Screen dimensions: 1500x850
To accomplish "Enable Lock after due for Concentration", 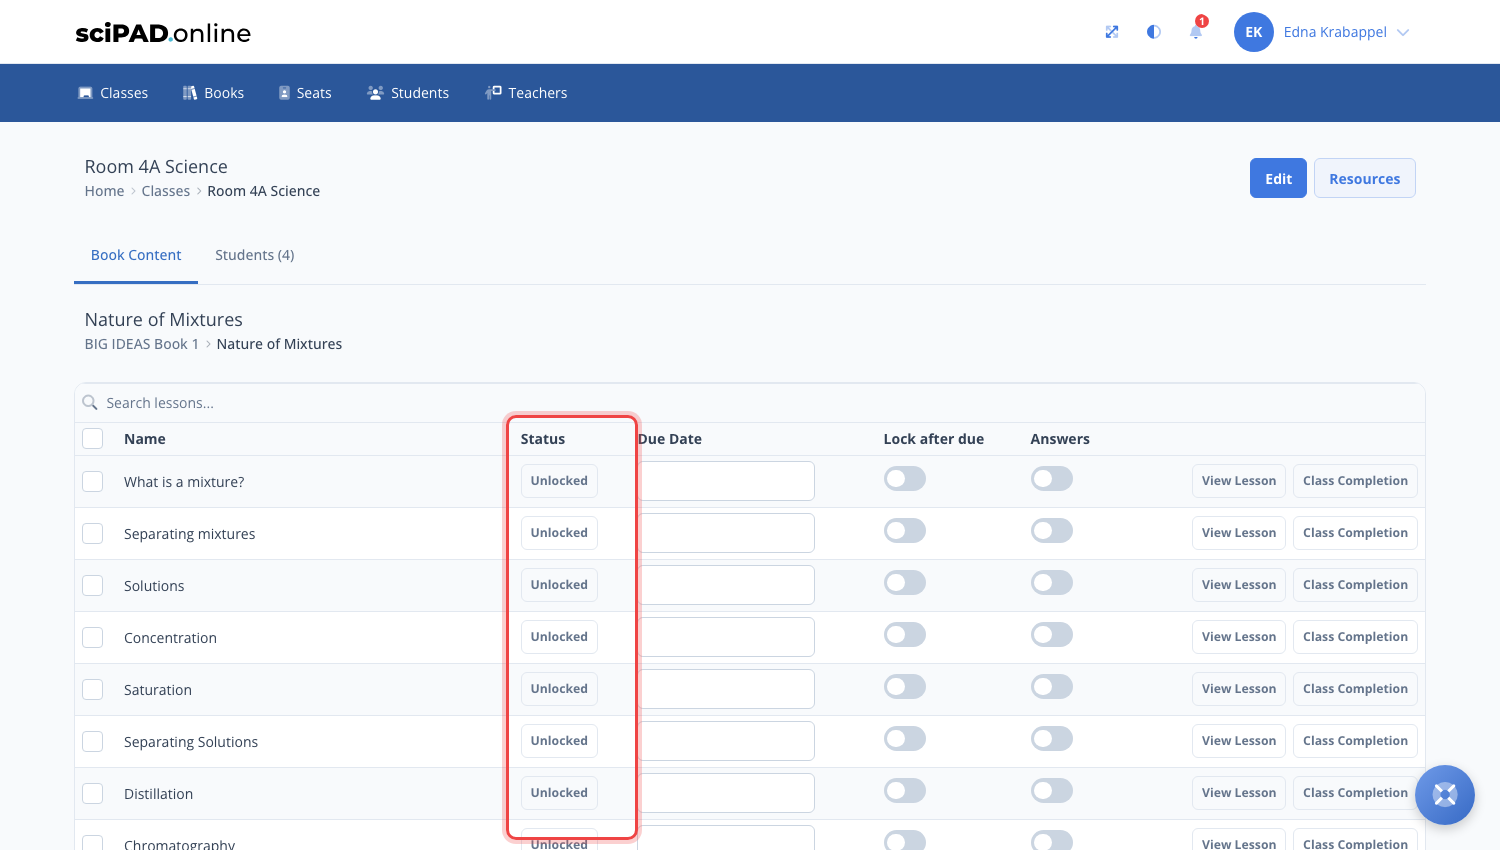I will [x=905, y=635].
